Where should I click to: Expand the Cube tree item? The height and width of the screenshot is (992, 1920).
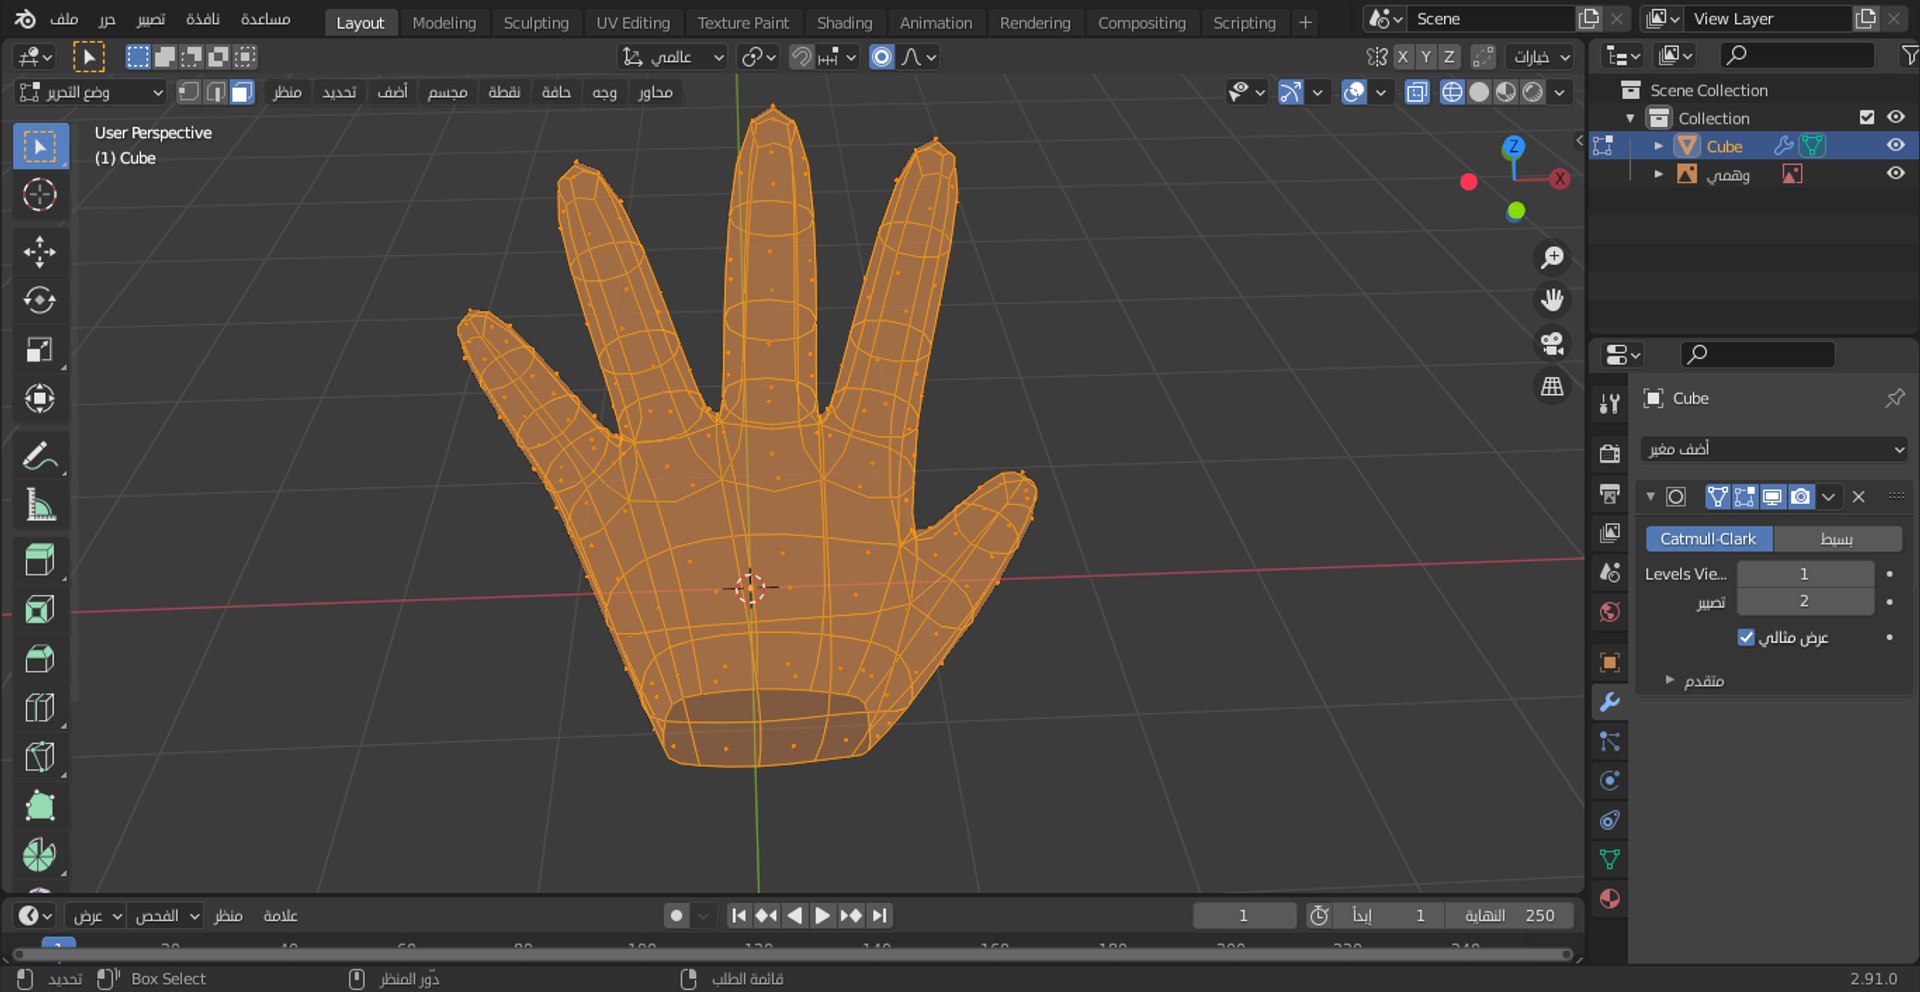click(x=1658, y=146)
